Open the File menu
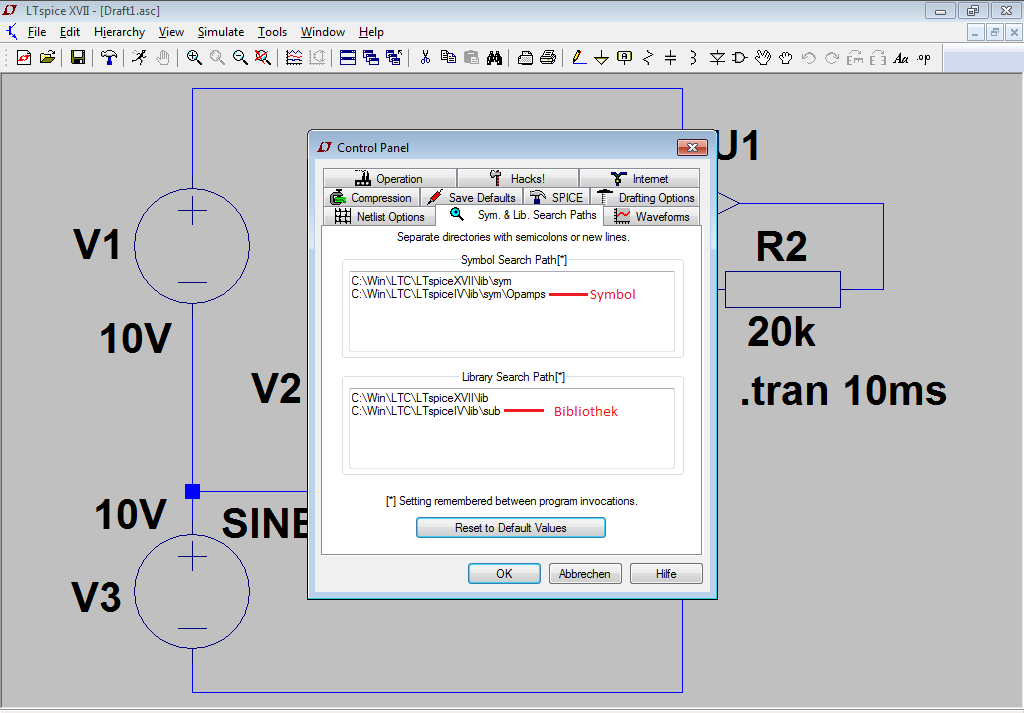Viewport: 1024px width, 713px height. click(37, 32)
